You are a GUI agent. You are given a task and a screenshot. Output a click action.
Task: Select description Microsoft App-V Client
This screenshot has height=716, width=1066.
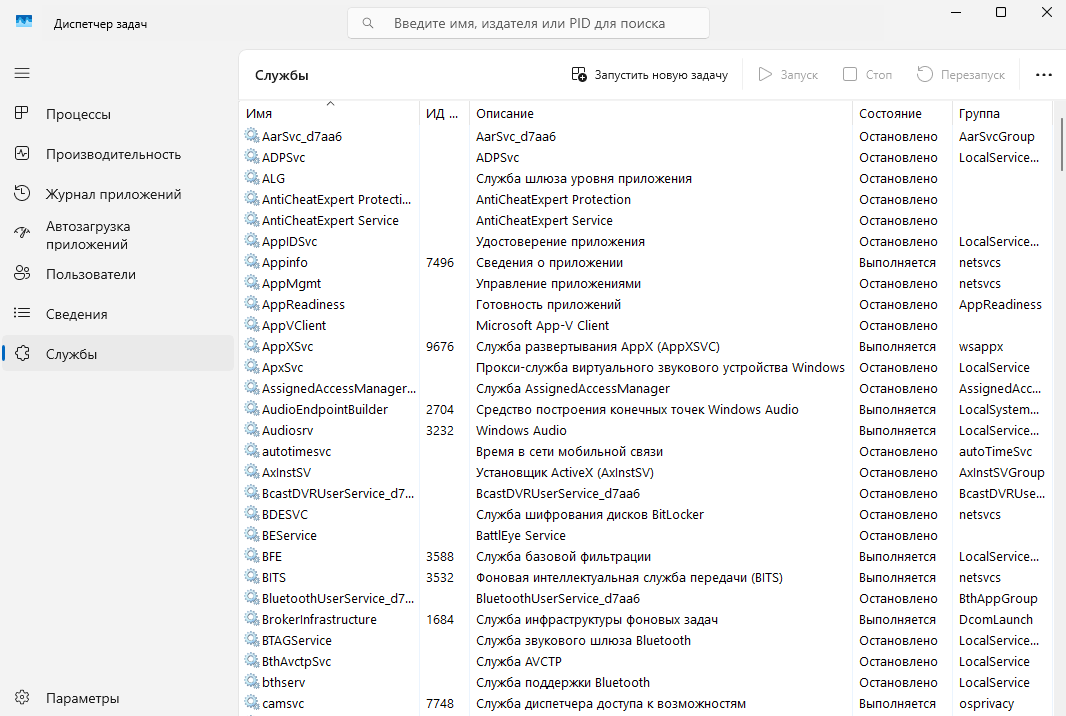pyautogui.click(x=542, y=325)
